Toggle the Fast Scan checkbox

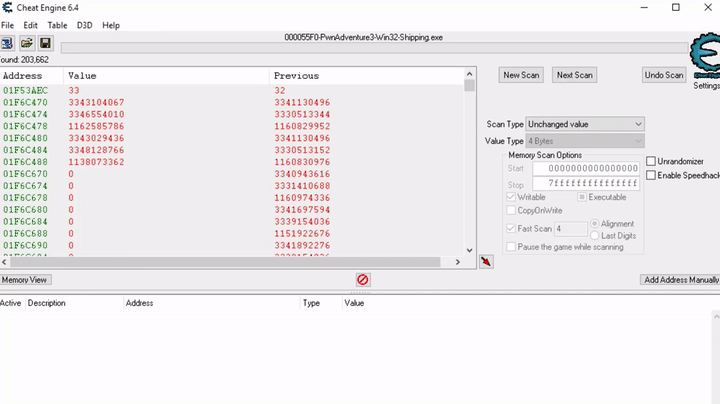point(512,229)
